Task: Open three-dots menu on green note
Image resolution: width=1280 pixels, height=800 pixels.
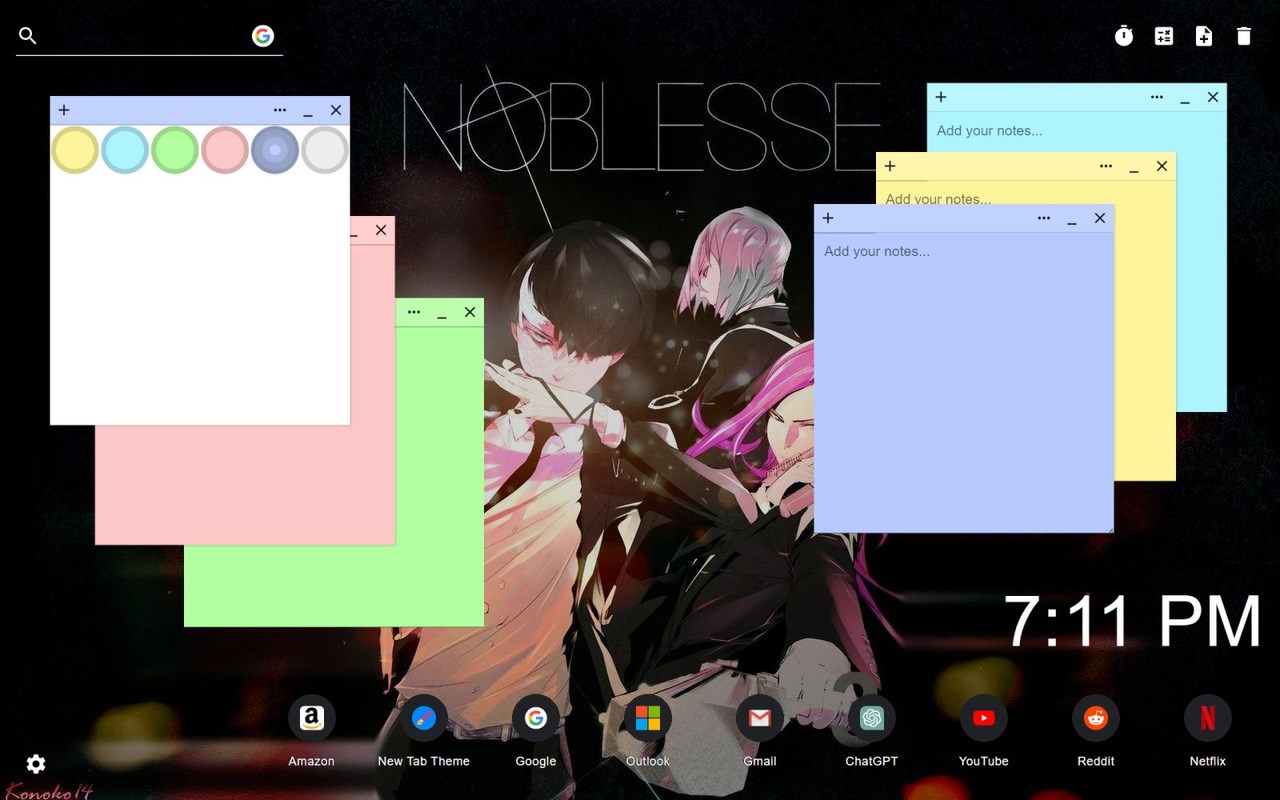Action: click(414, 312)
